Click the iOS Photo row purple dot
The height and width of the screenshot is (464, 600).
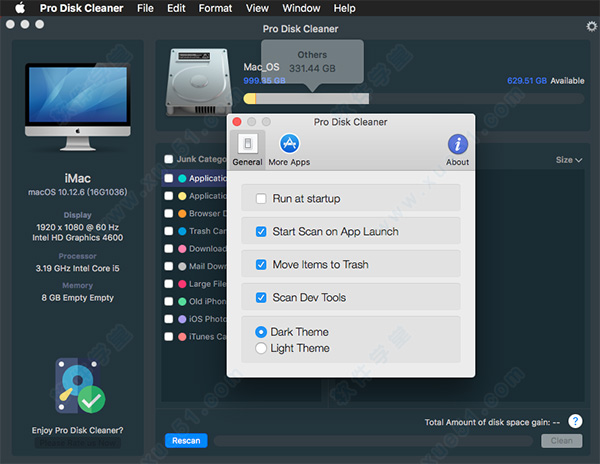tap(182, 319)
